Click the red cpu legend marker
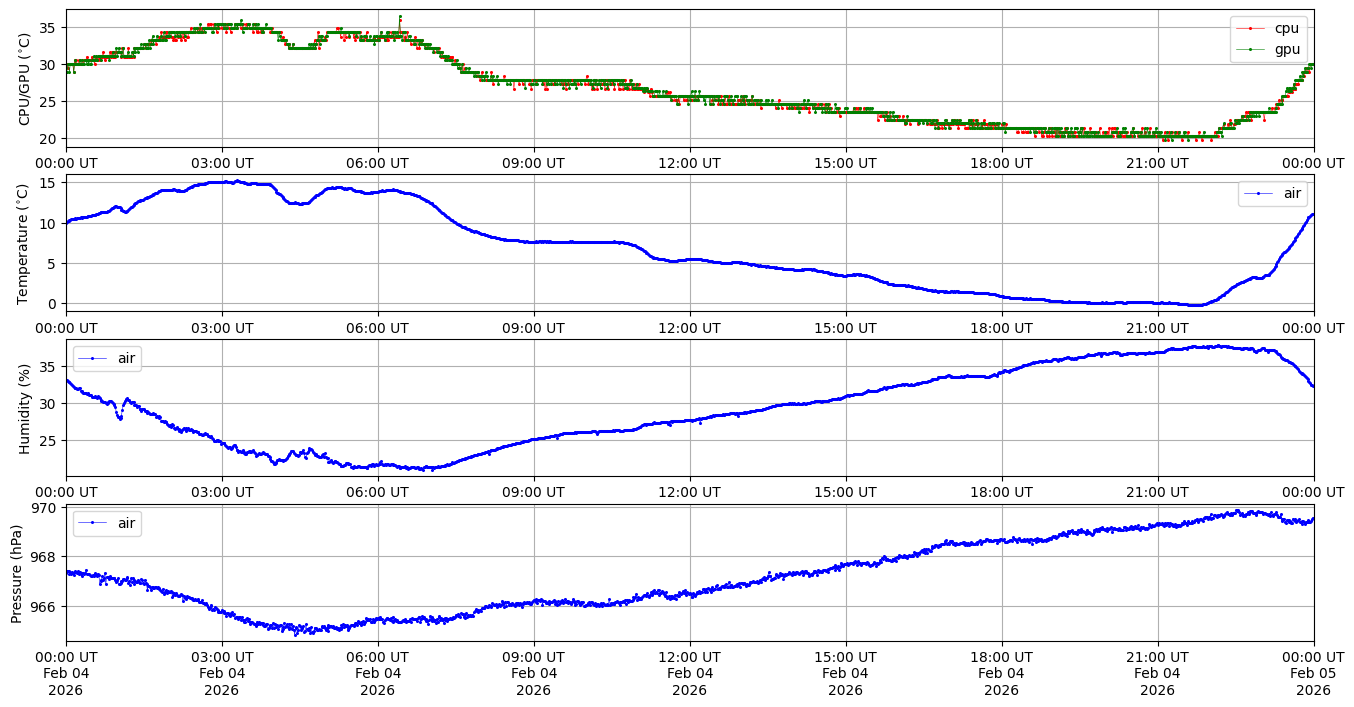The width and height of the screenshot is (1354, 707). [1250, 28]
